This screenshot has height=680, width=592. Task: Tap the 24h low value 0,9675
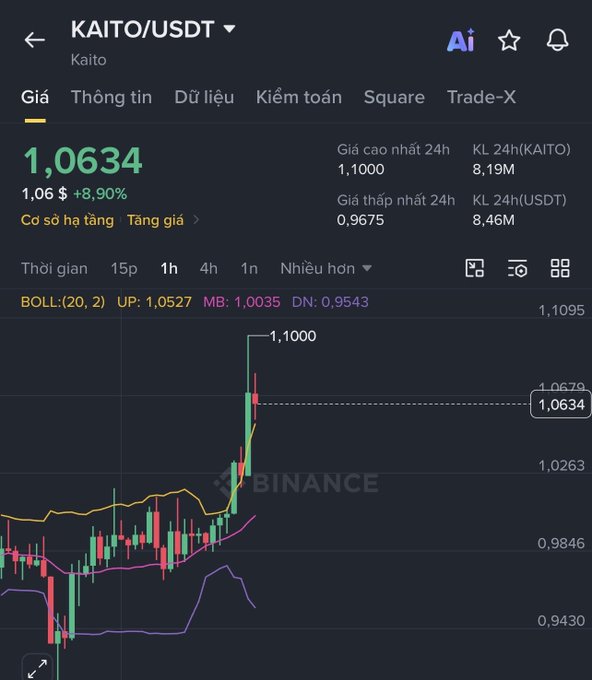[360, 220]
